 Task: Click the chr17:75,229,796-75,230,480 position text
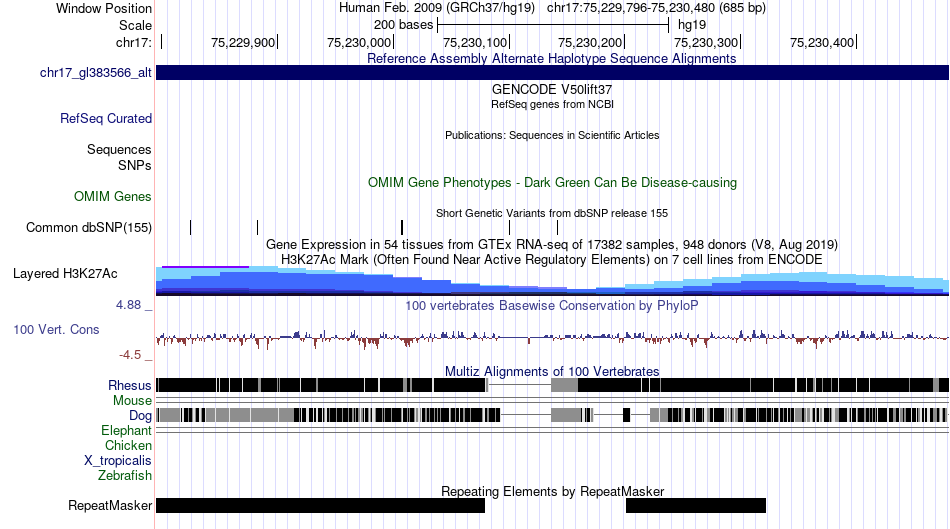(x=656, y=8)
